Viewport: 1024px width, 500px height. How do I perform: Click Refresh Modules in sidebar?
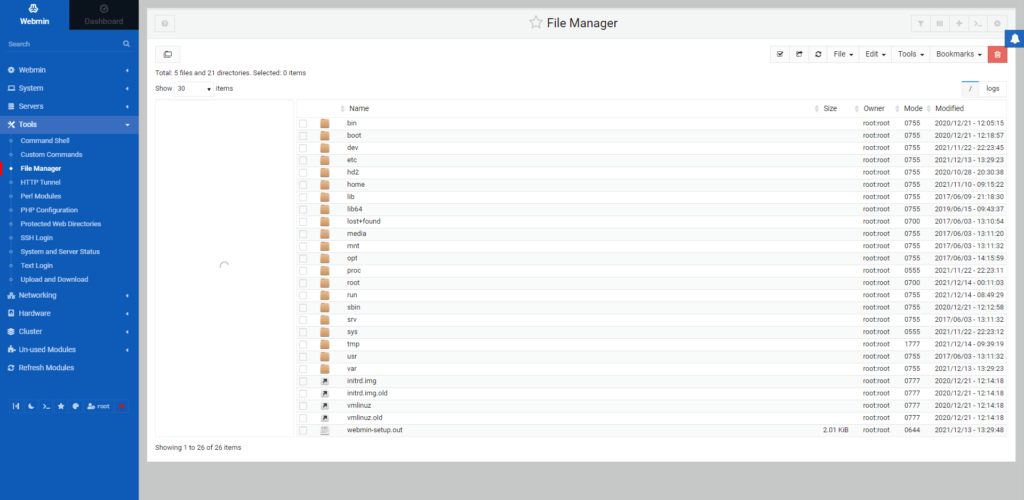46,367
